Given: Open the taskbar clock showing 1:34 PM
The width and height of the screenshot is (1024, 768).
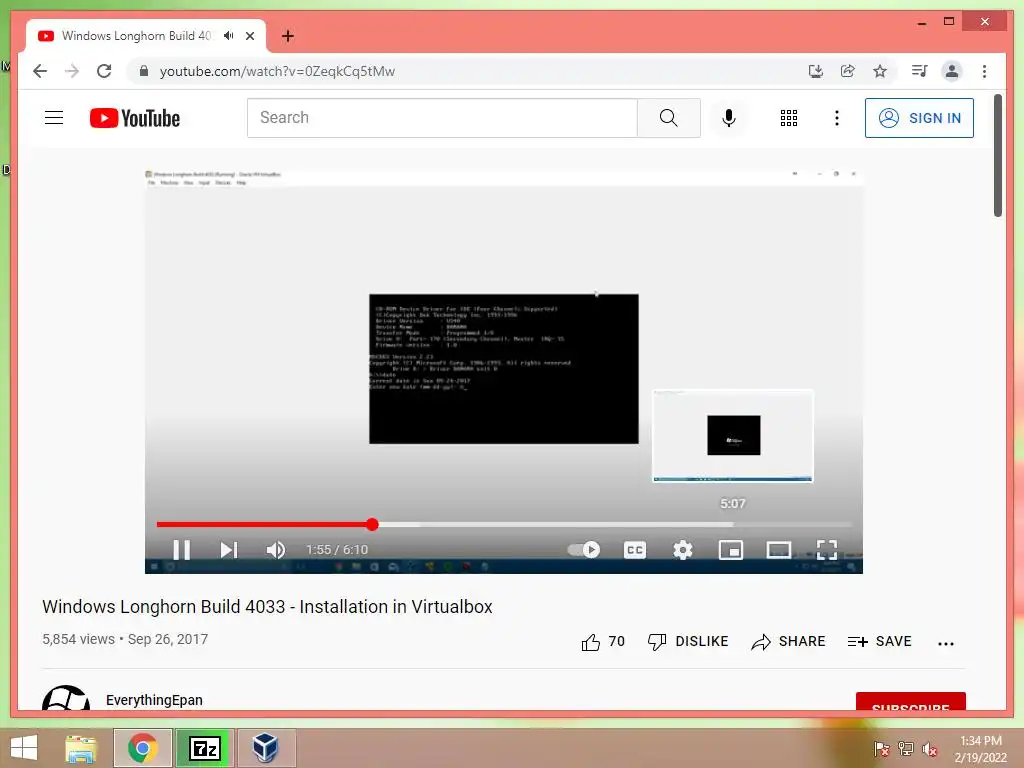Looking at the screenshot, I should click(980, 749).
